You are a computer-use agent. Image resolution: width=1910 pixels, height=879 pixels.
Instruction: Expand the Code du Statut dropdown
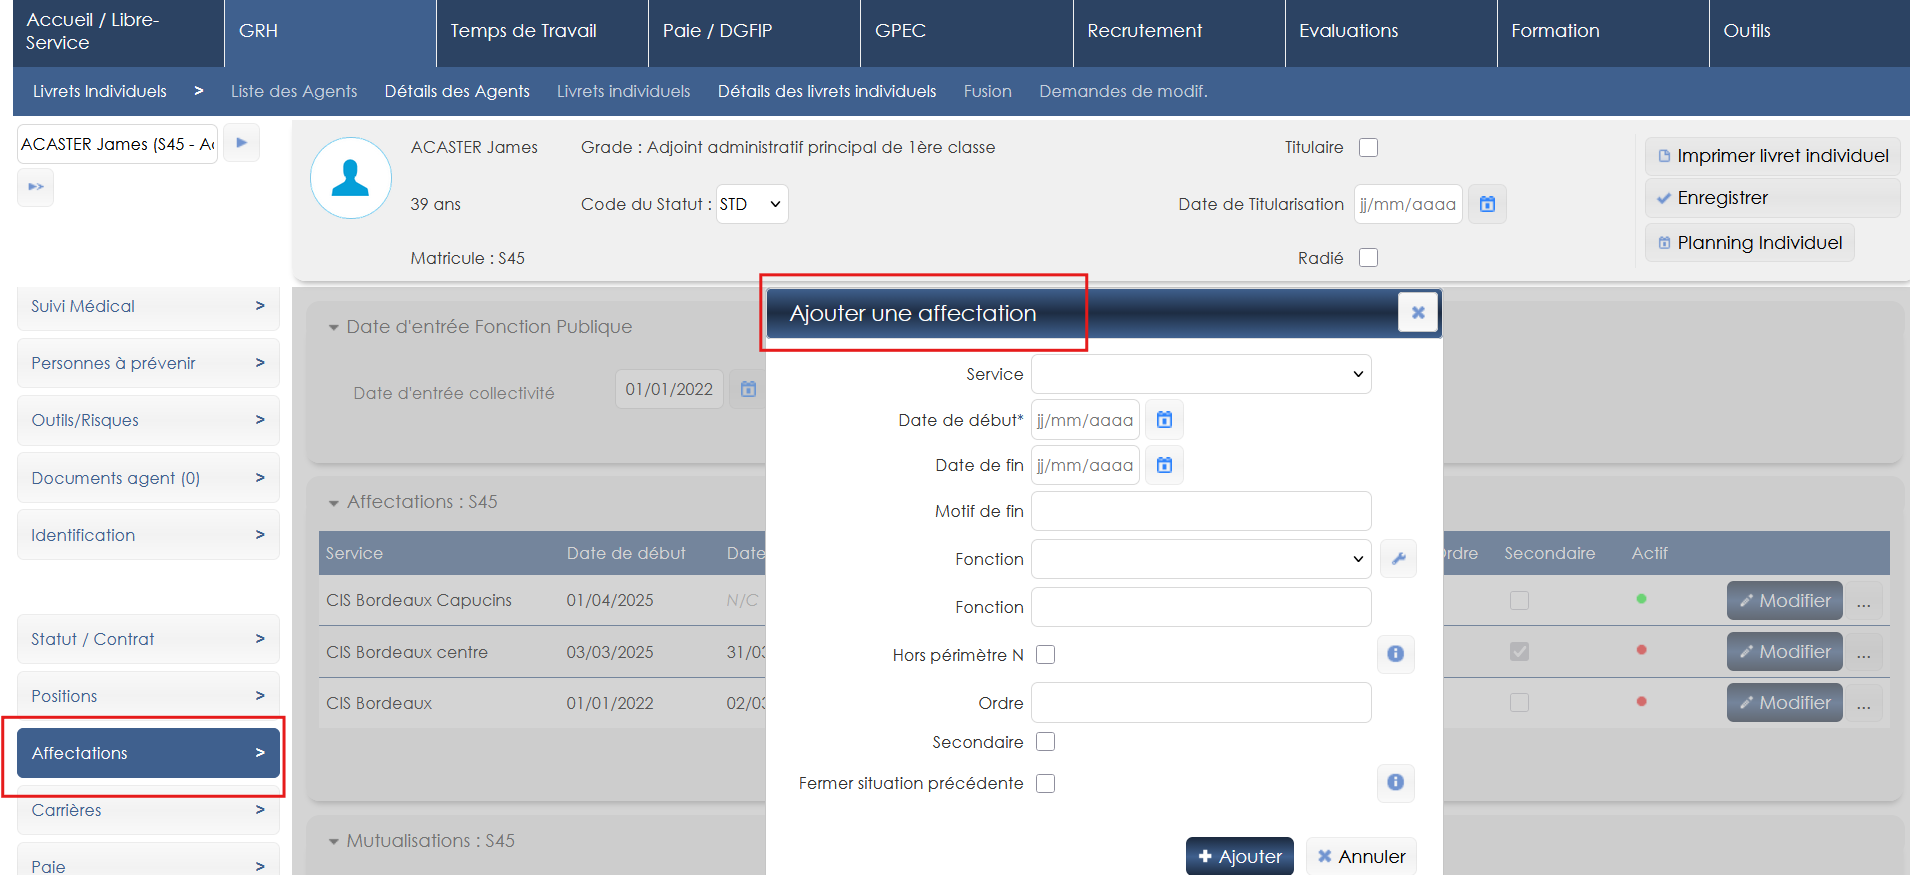point(752,204)
